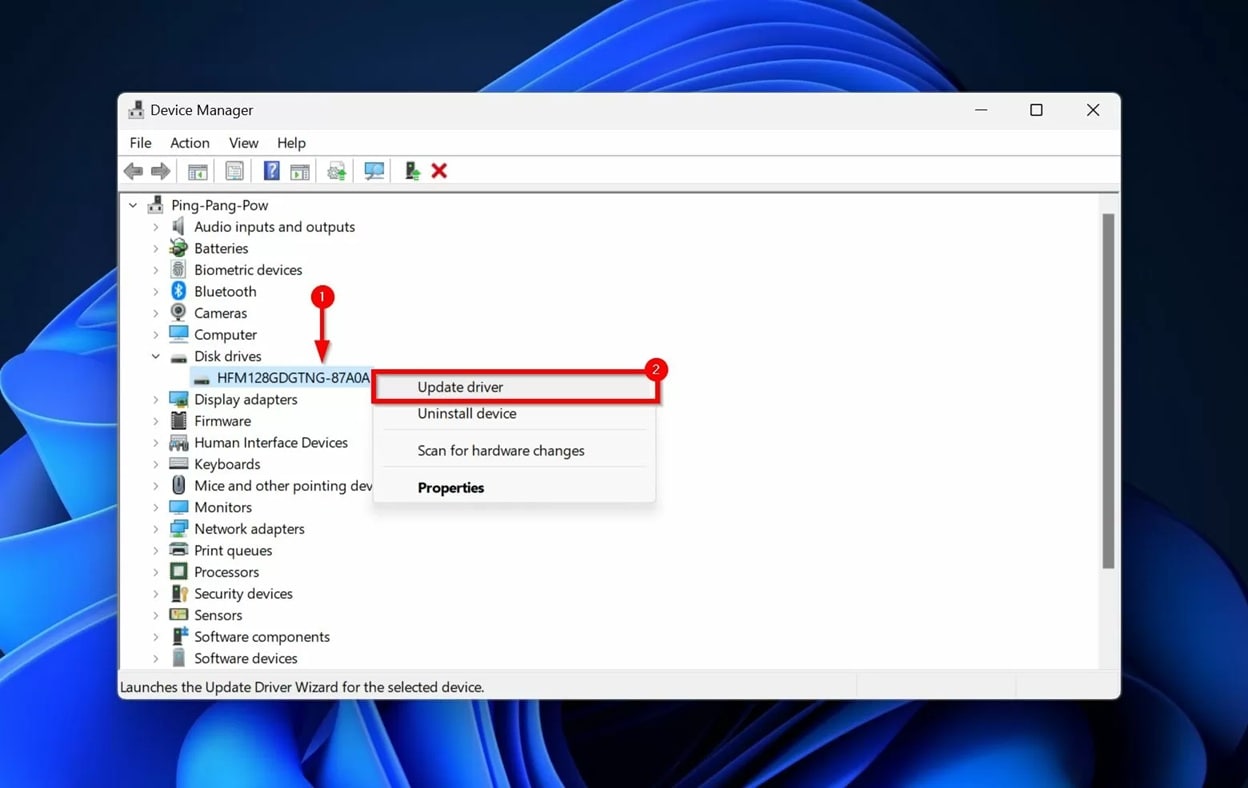The width and height of the screenshot is (1248, 788).
Task: Click the Processors icon
Action: tap(178, 572)
